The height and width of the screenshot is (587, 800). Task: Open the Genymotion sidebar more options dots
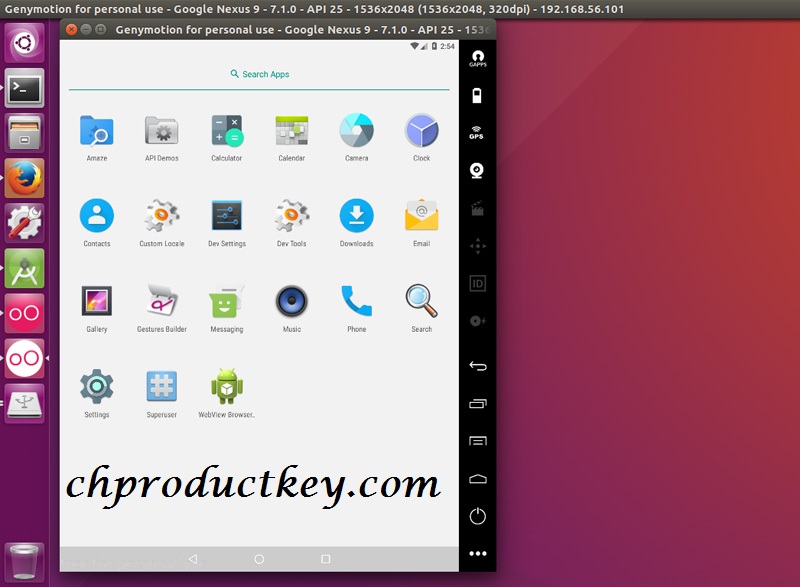(478, 553)
